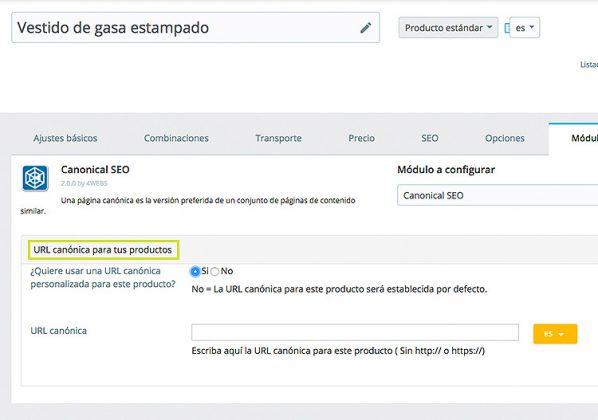
Task: Open the Producto estándar dropdown
Action: click(448, 27)
